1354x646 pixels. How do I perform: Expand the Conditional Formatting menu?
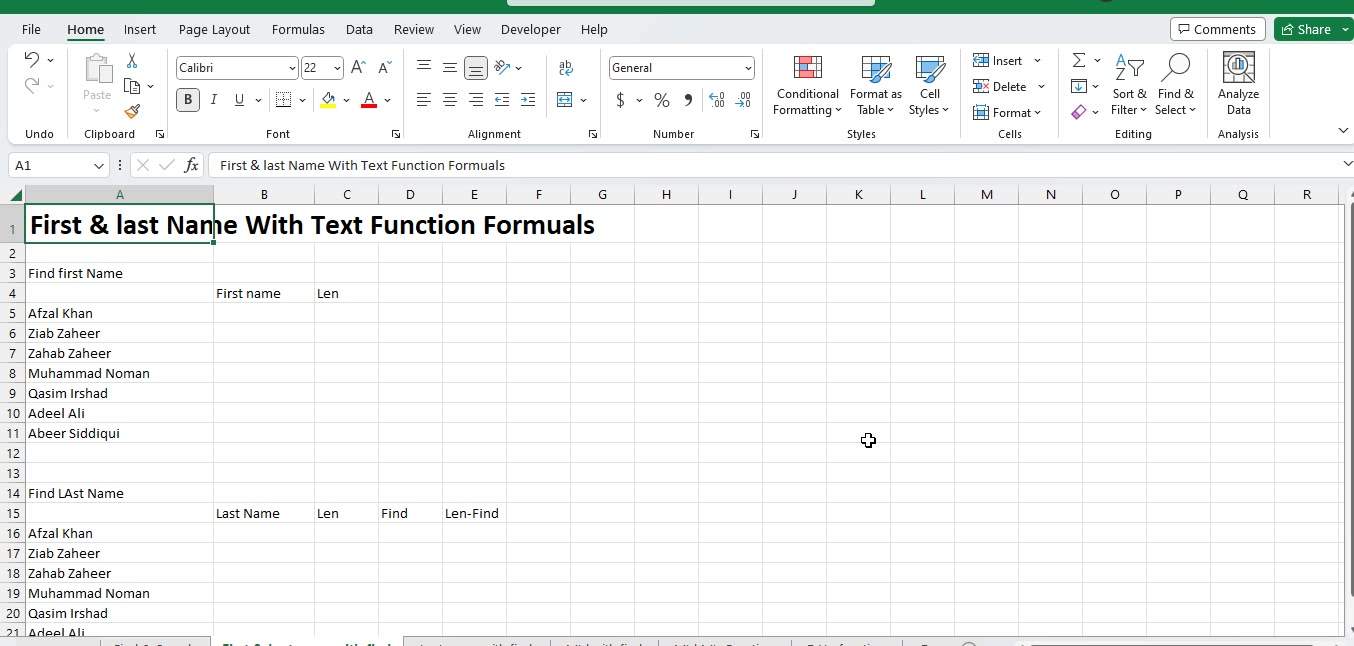[807, 85]
